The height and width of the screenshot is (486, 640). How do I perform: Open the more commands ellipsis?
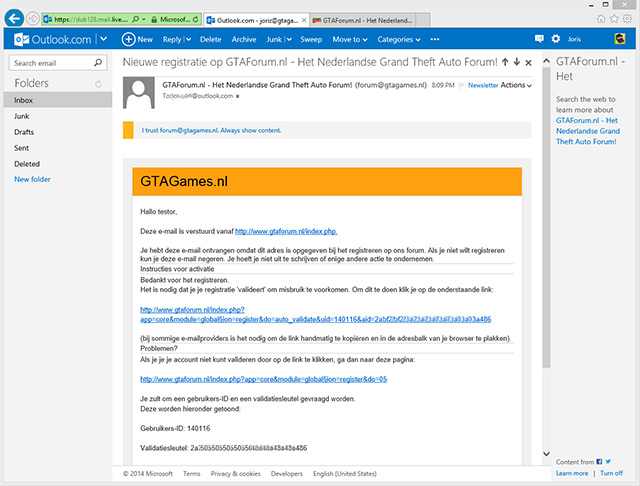click(435, 39)
